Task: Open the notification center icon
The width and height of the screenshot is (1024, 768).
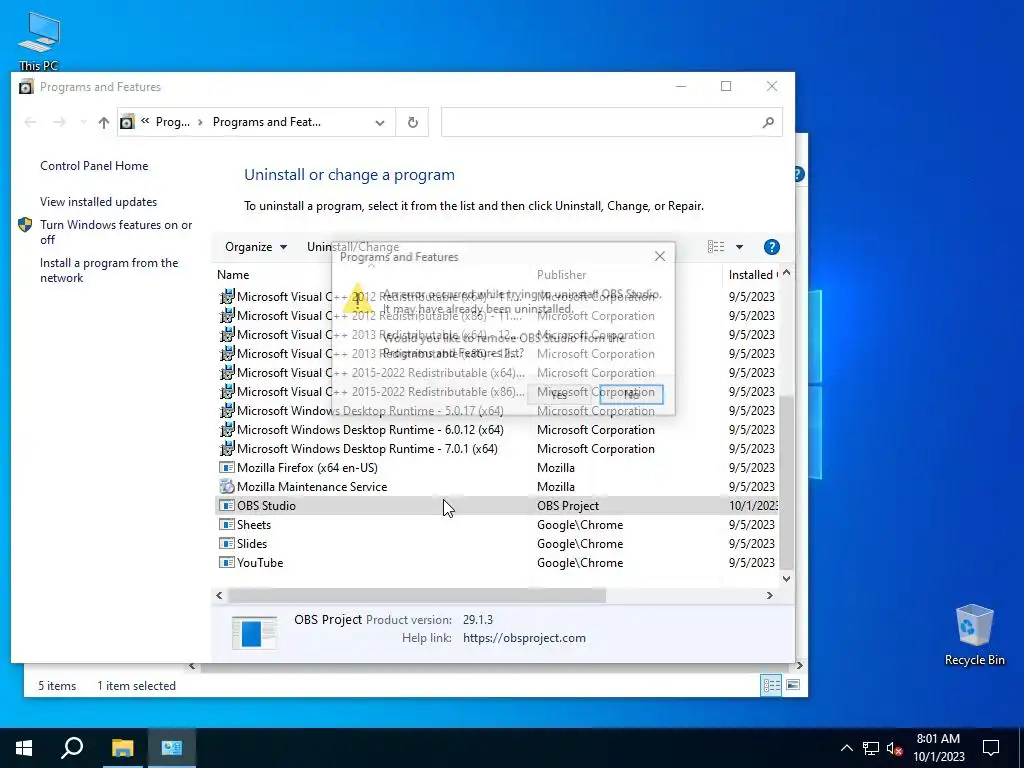Action: (991, 748)
